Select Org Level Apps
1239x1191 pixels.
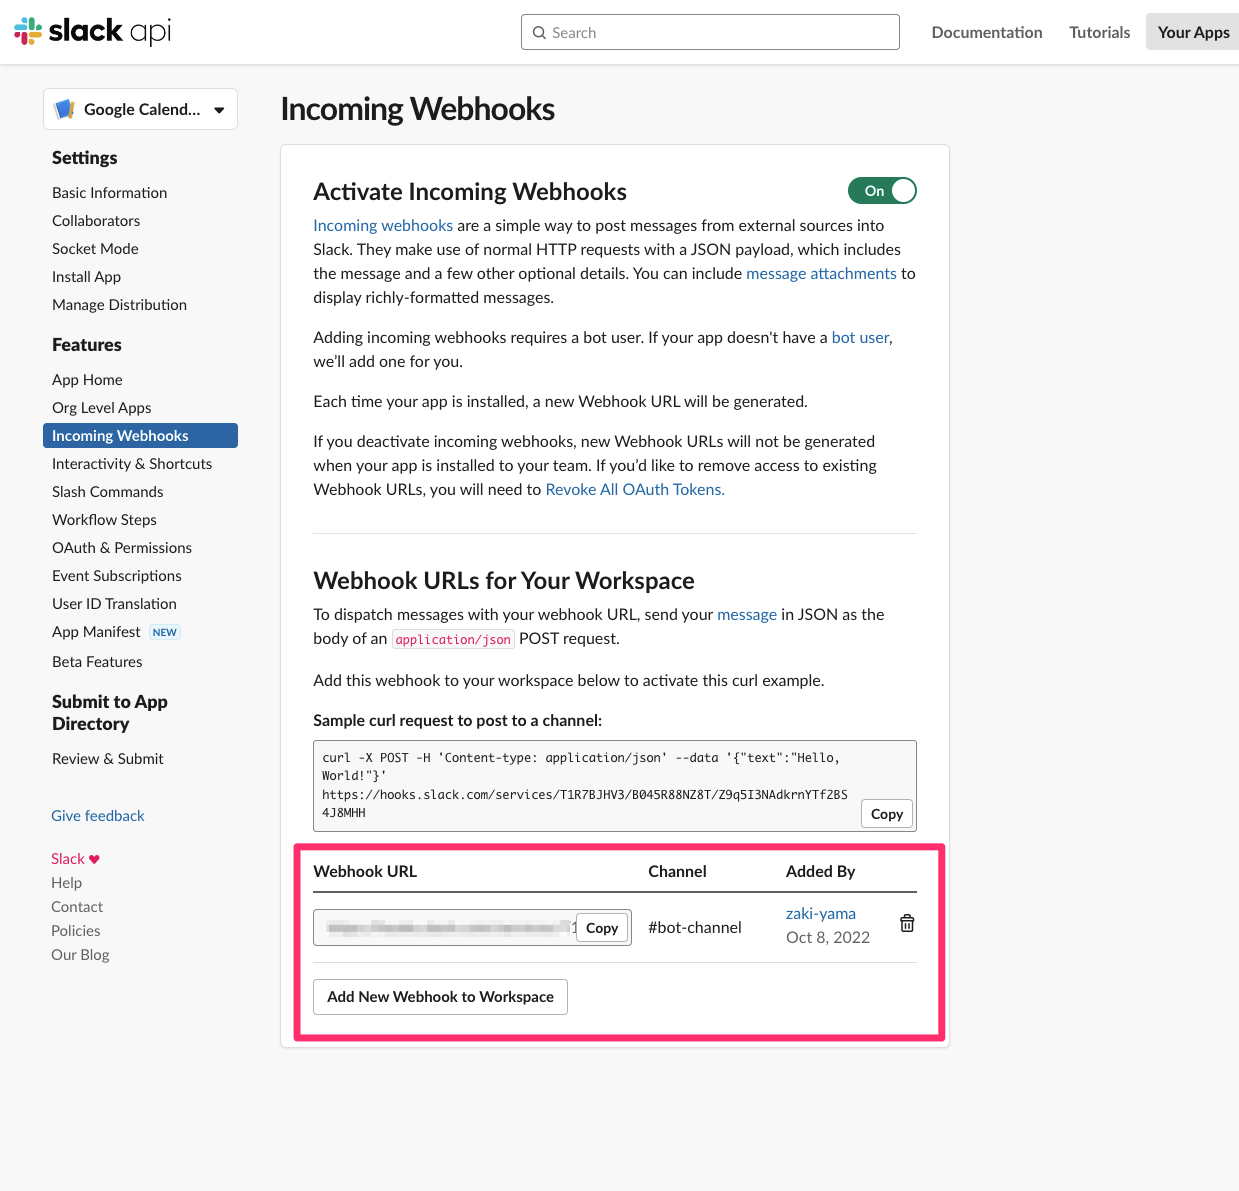coord(102,407)
